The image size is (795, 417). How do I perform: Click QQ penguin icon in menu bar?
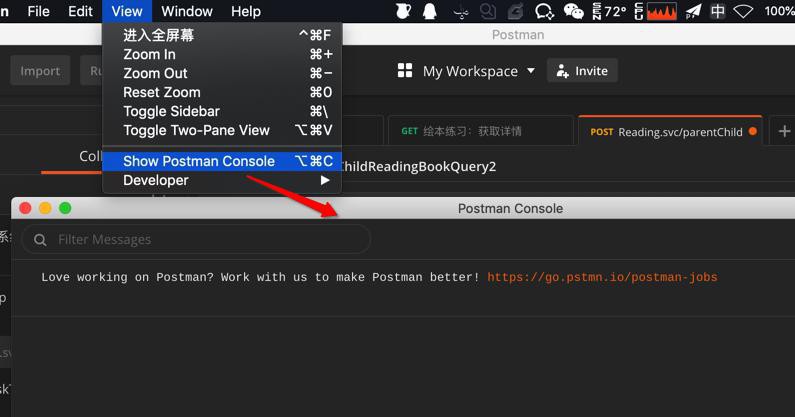pyautogui.click(x=429, y=11)
